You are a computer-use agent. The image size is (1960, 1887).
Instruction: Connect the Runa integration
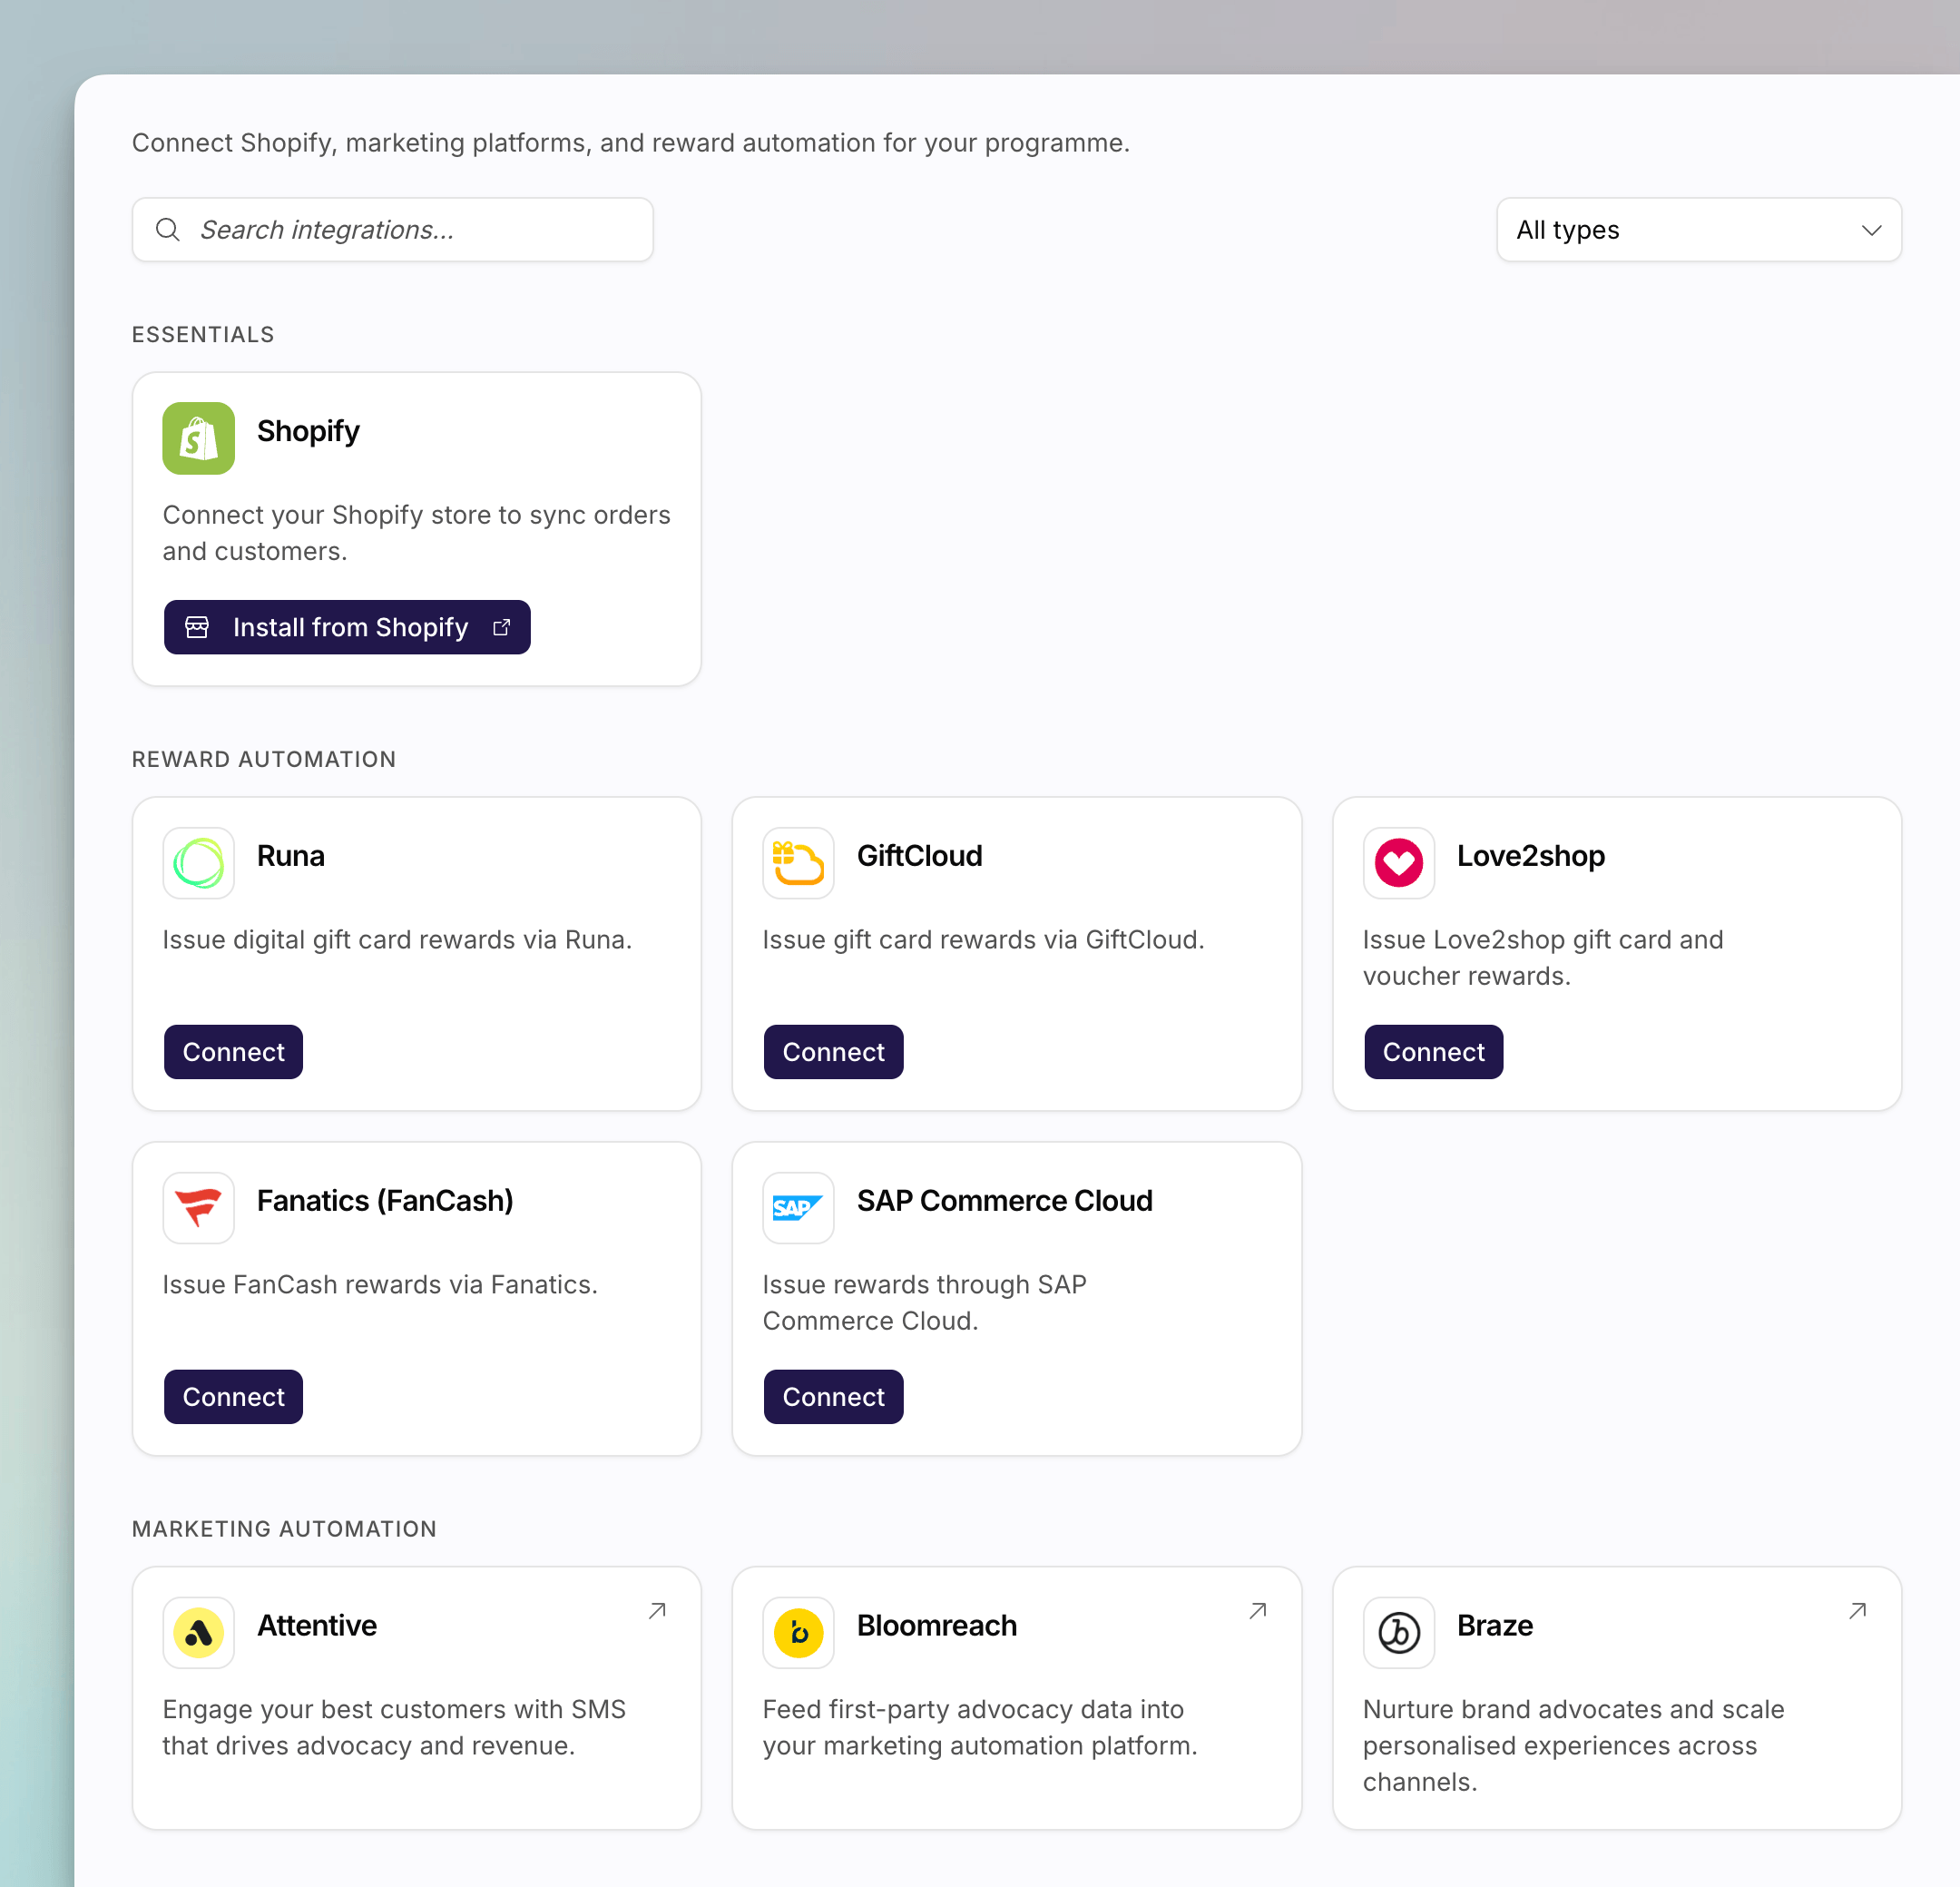pos(233,1052)
